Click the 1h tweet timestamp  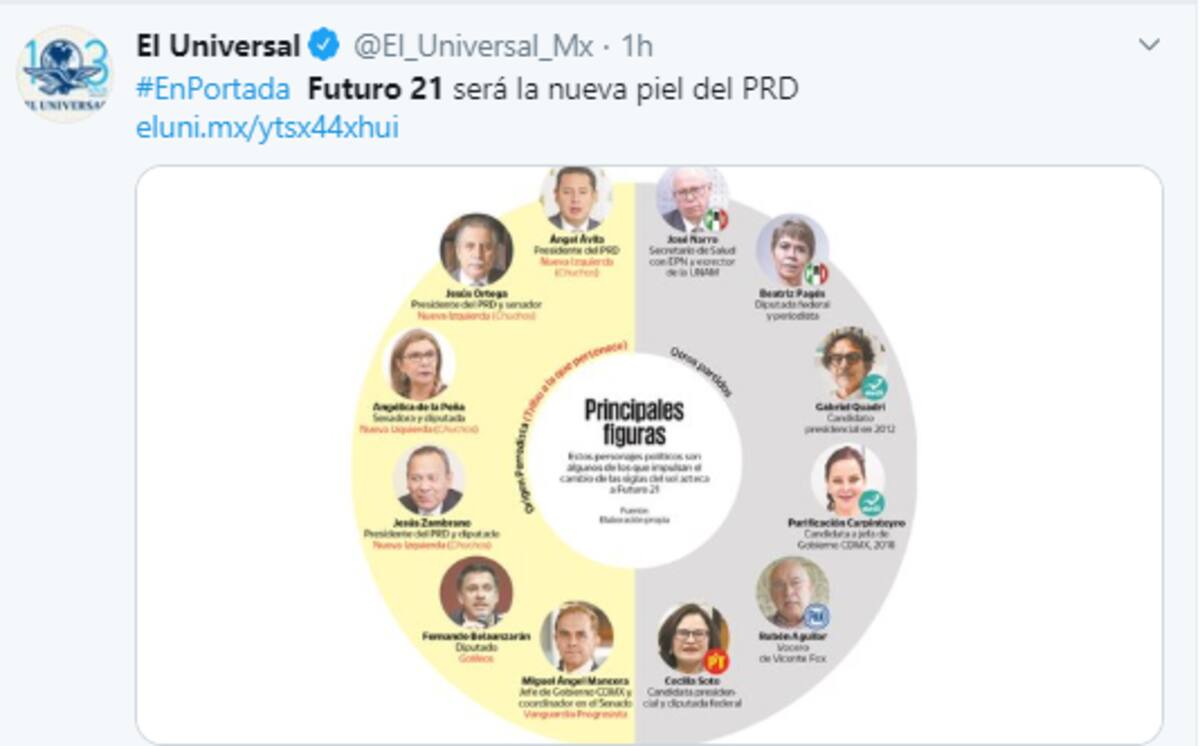pos(637,46)
